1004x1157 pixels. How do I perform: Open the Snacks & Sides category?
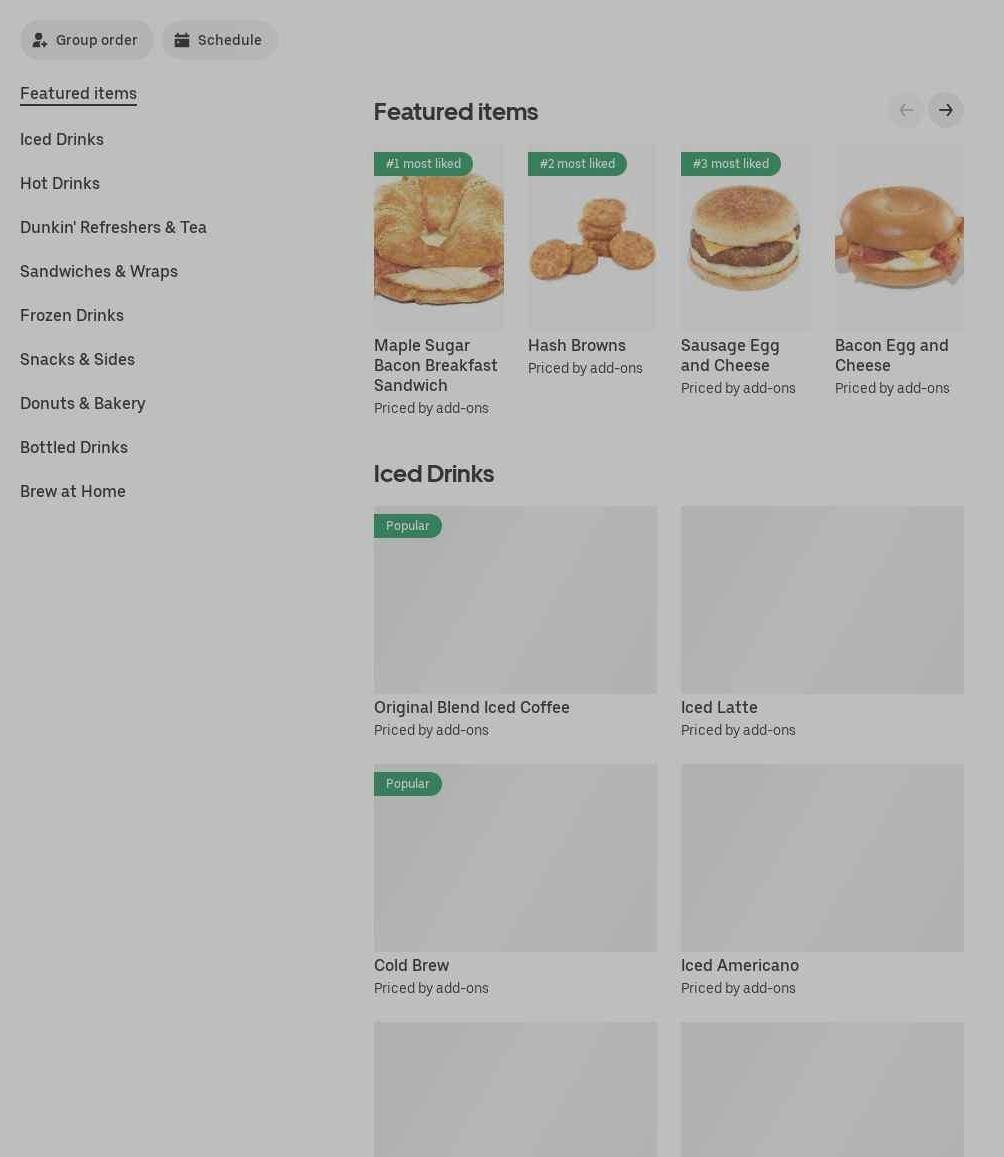77,359
